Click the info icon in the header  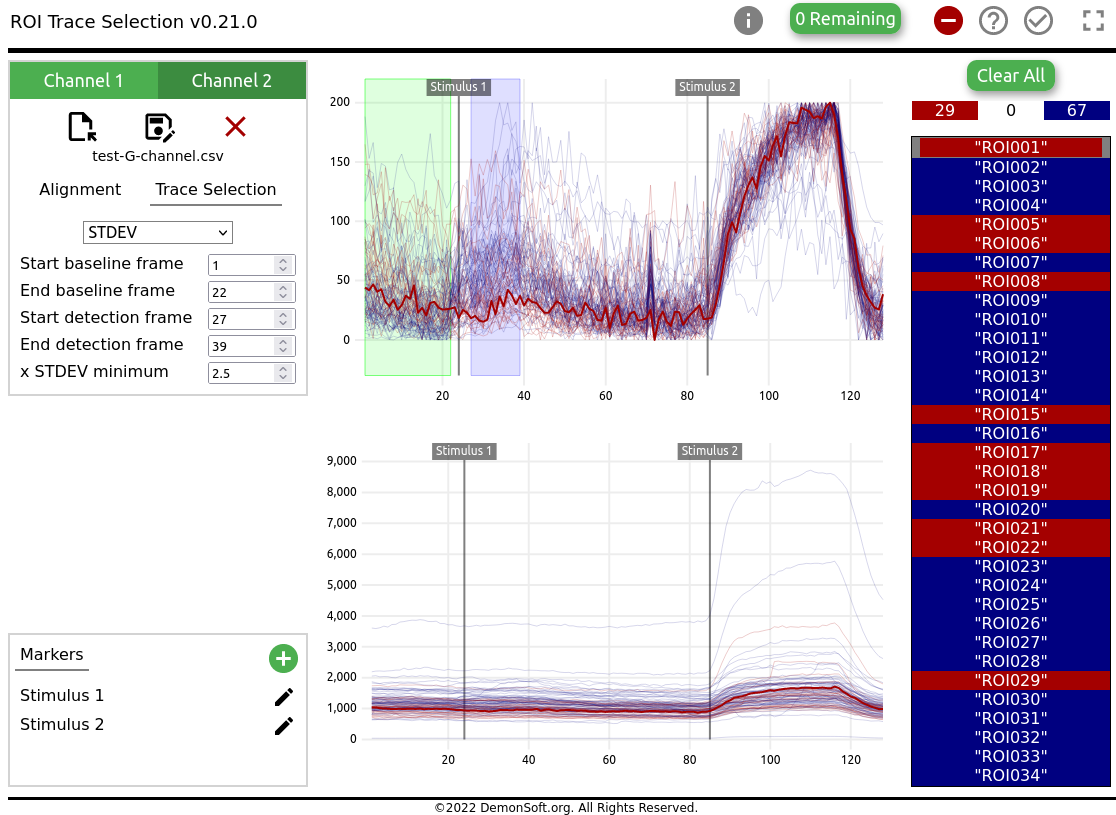(748, 20)
